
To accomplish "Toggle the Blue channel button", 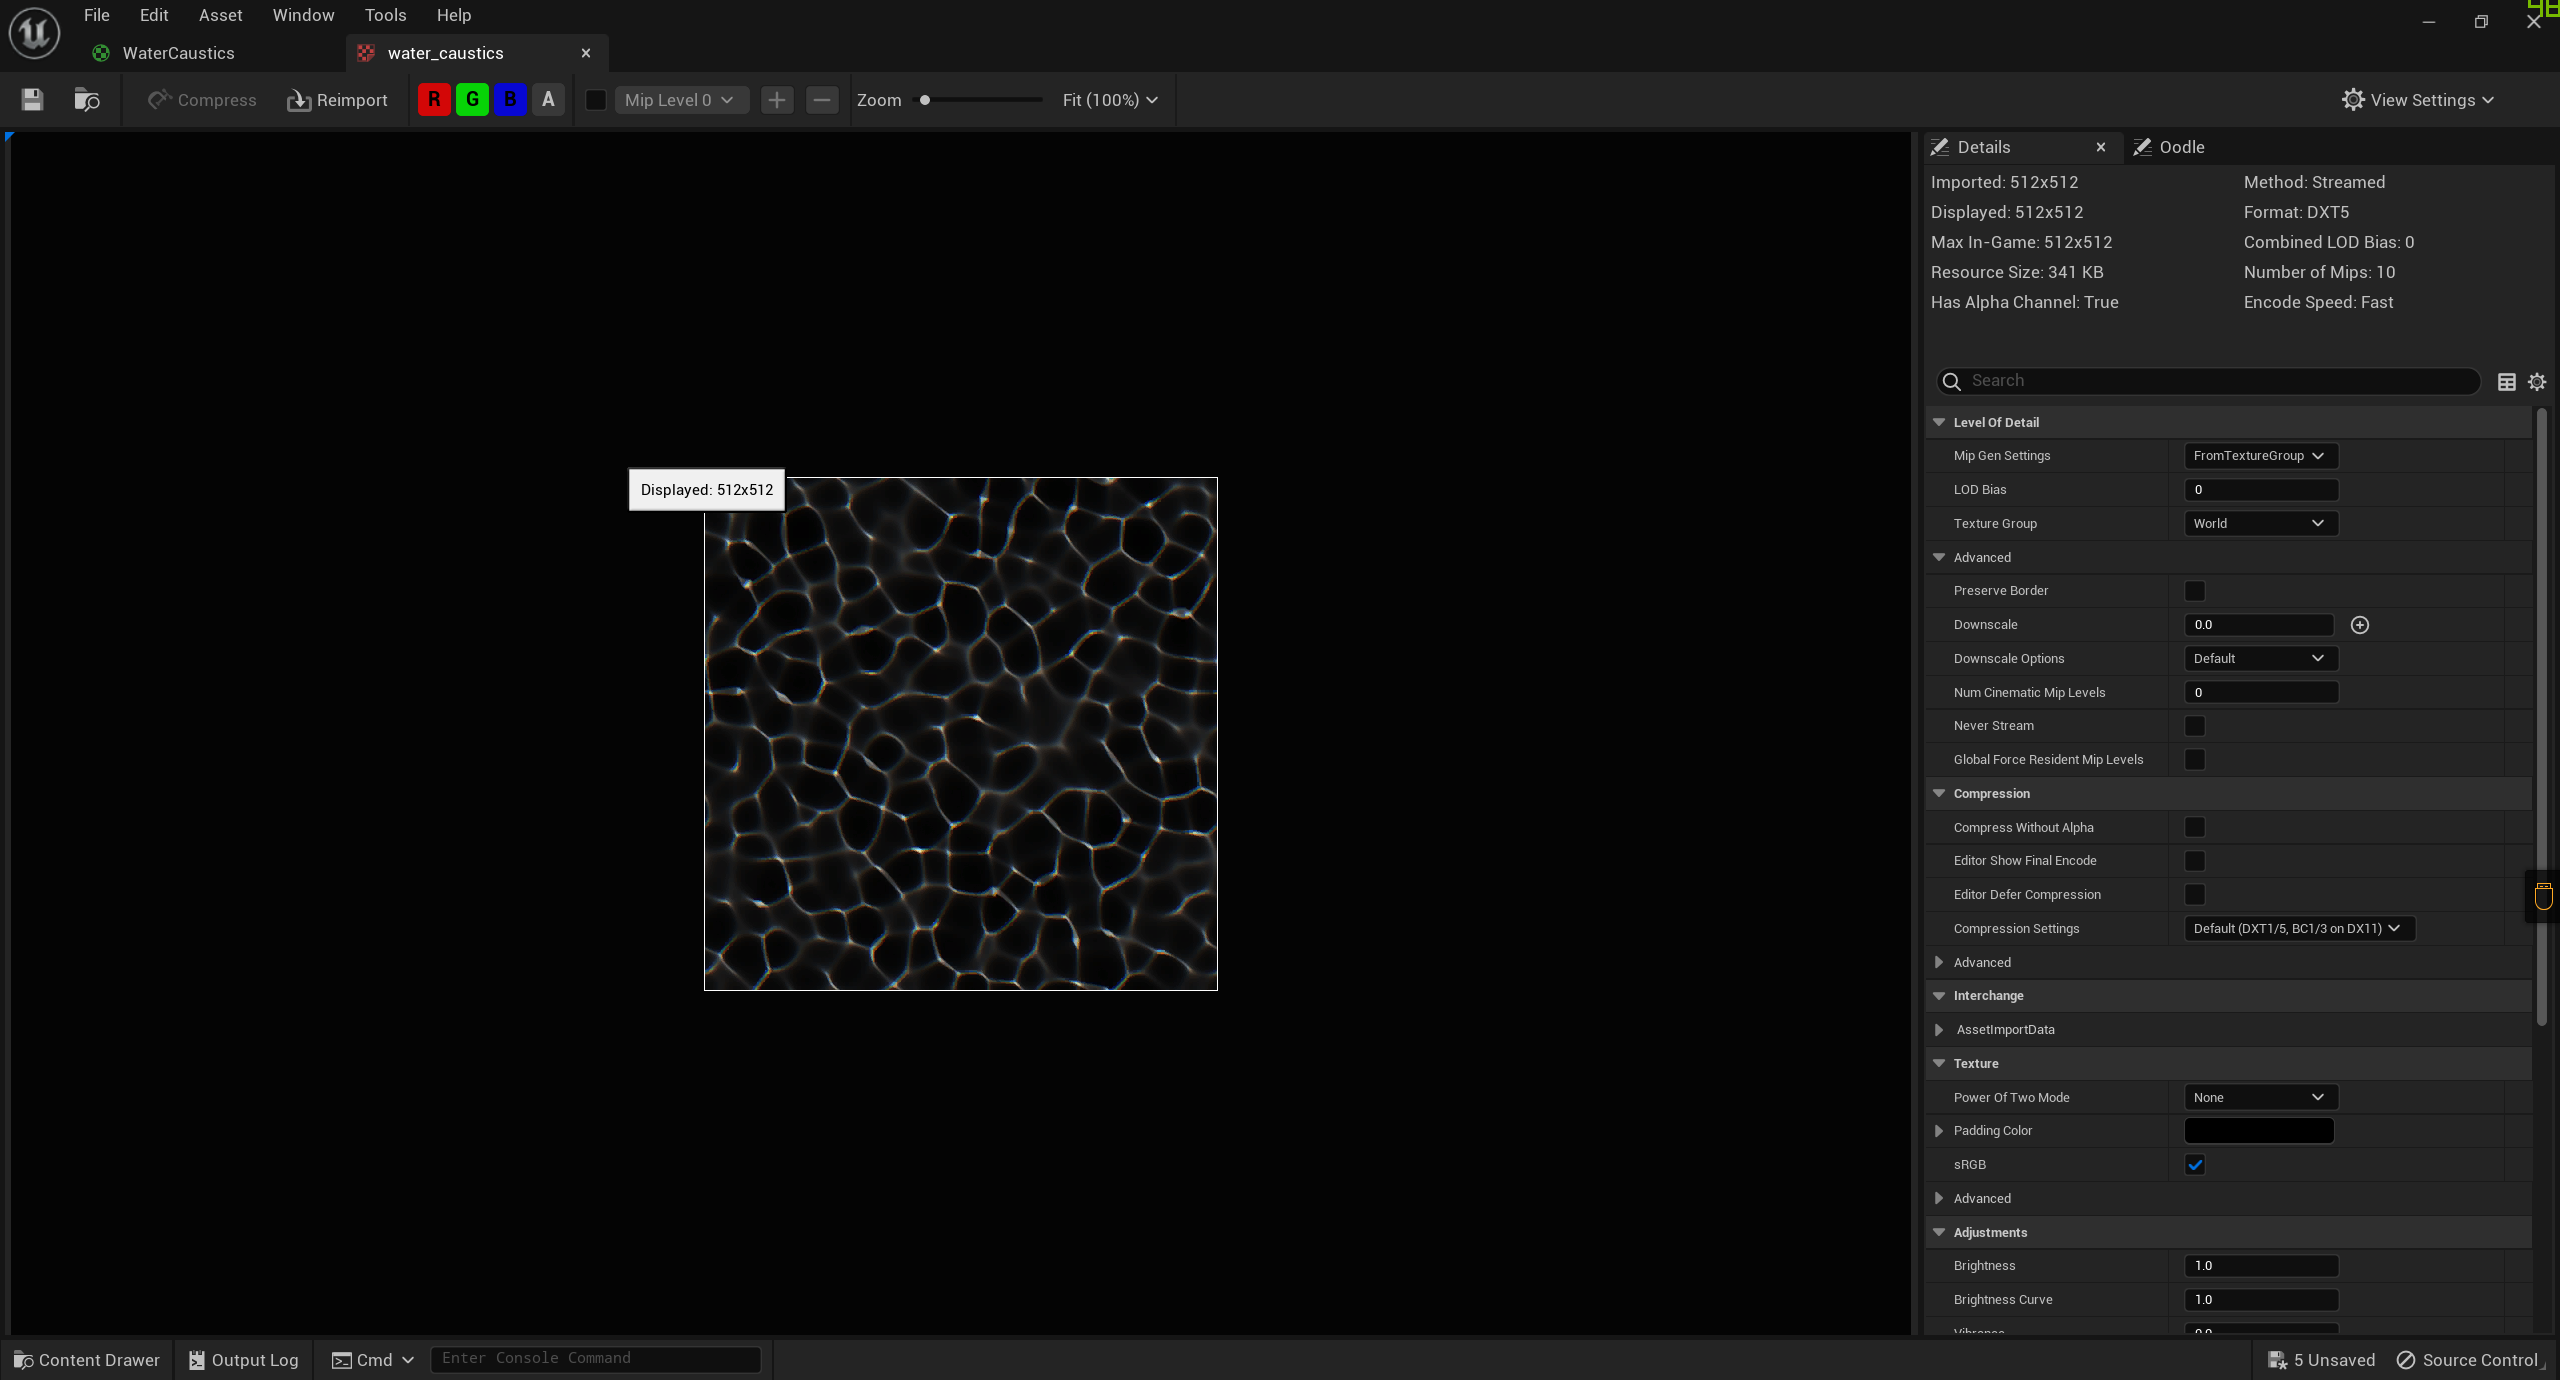I will point(510,100).
